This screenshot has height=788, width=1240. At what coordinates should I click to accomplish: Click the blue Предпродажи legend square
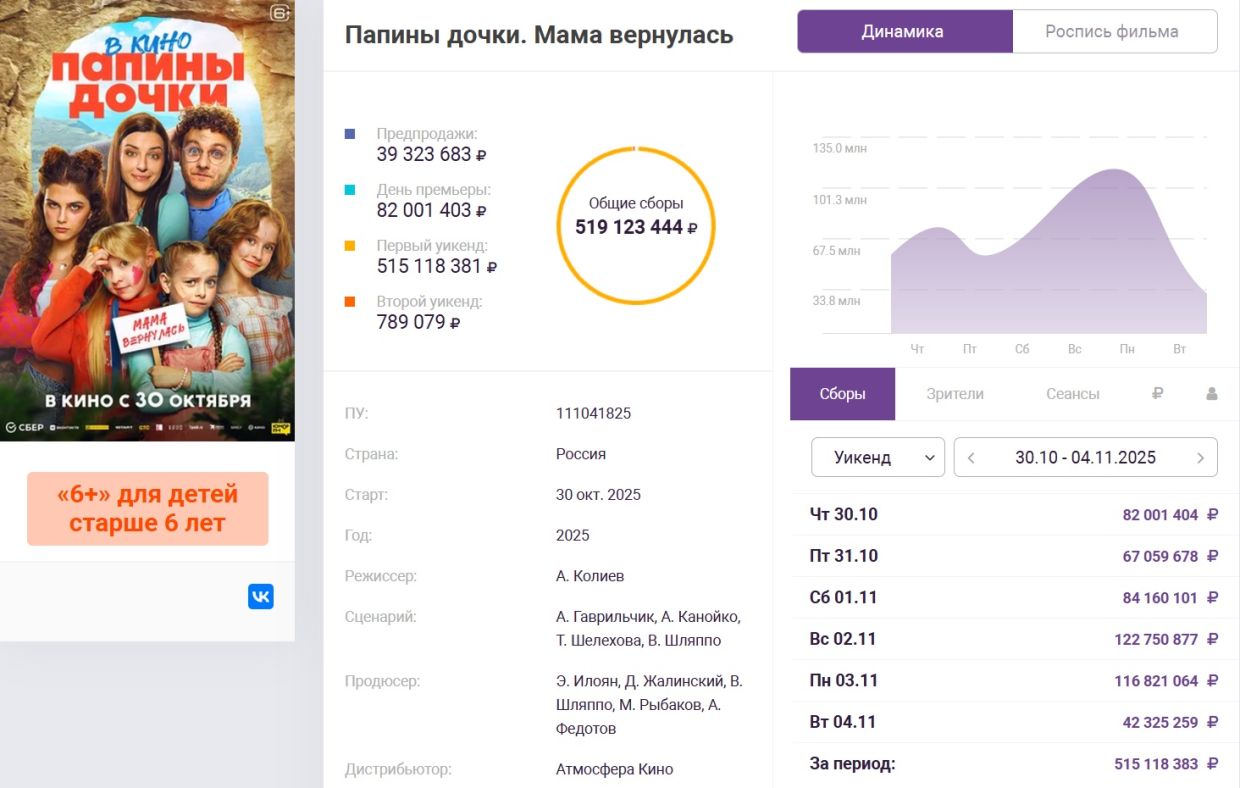pos(350,134)
